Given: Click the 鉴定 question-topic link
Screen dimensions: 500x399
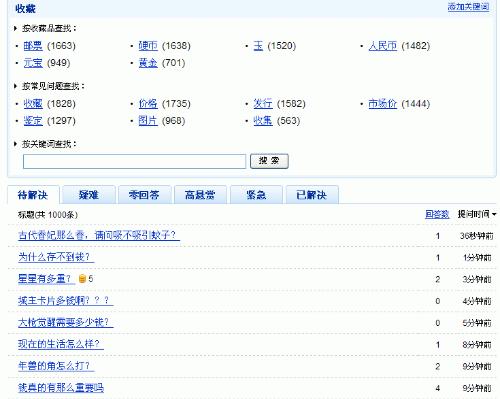Looking at the screenshot, I should pos(33,121).
